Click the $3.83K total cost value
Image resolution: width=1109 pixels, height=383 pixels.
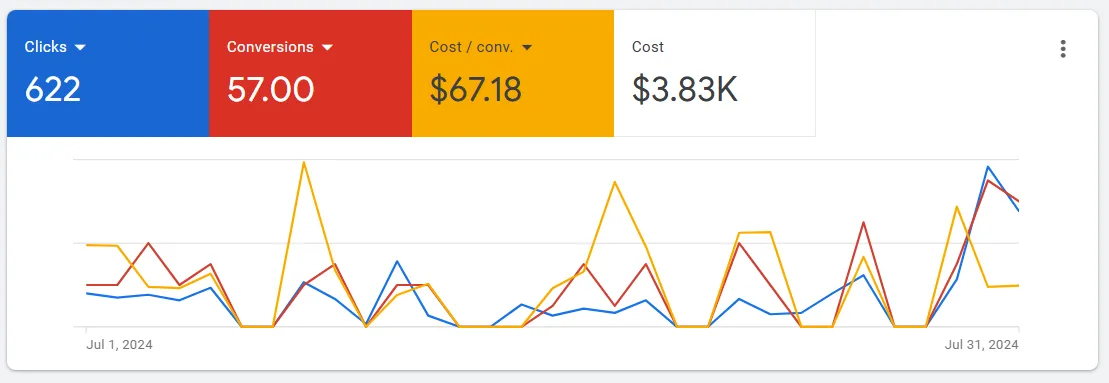pyautogui.click(x=685, y=90)
